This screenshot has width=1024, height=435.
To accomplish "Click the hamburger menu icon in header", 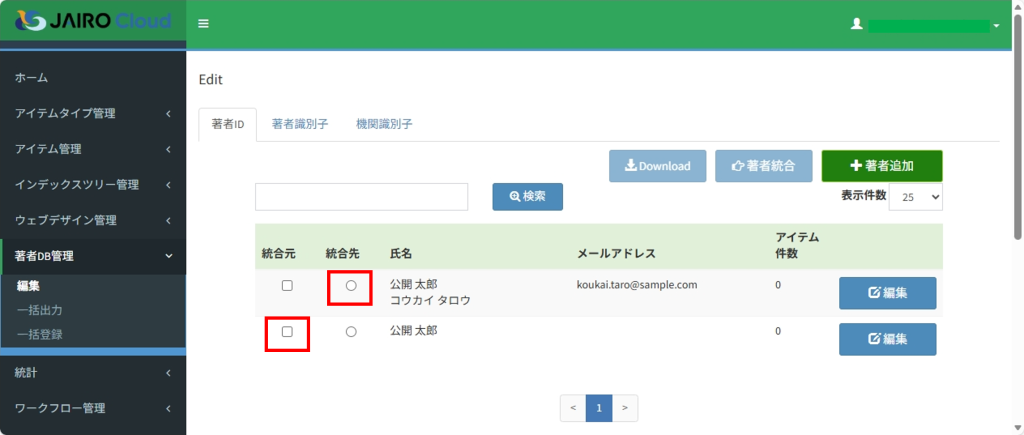I will click(203, 23).
